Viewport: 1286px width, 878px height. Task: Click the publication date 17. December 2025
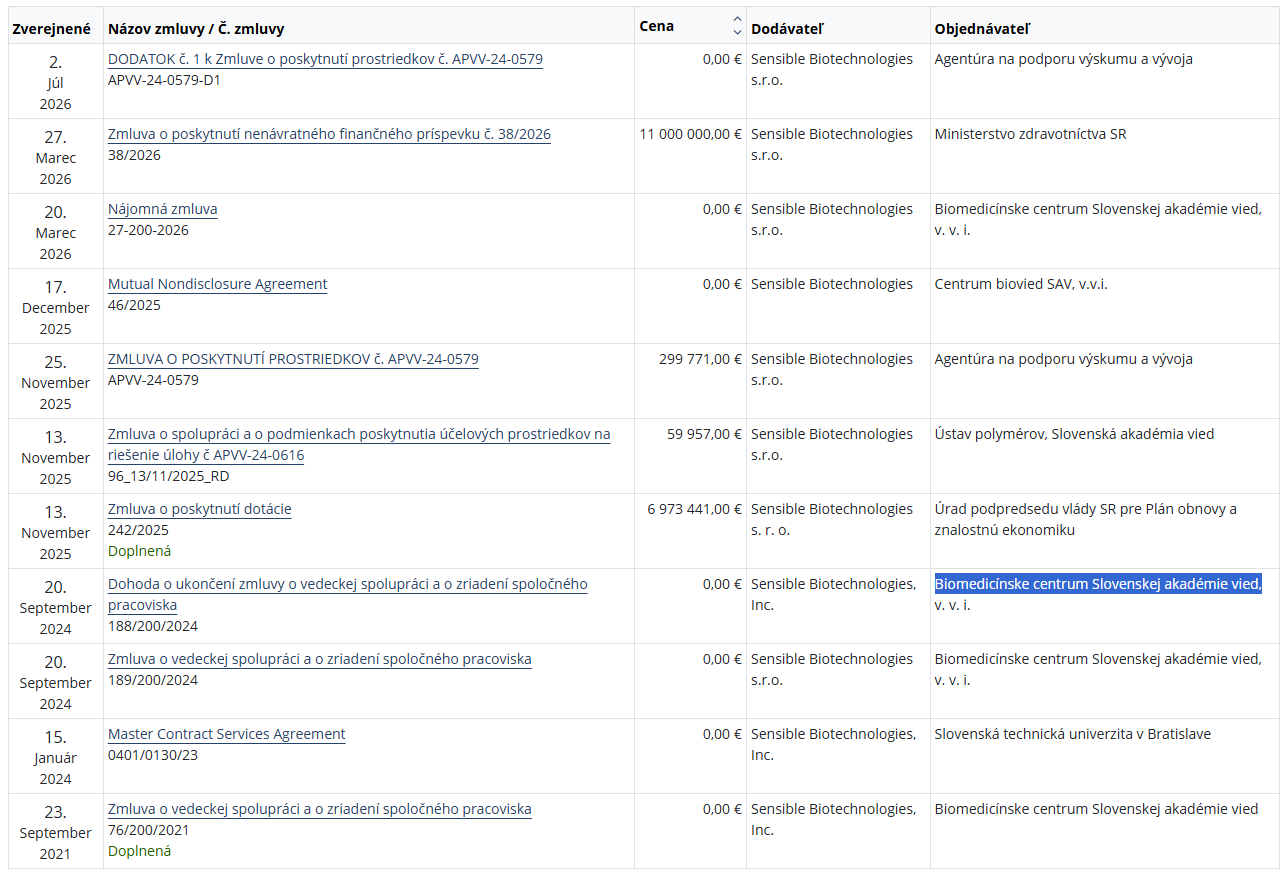[56, 306]
